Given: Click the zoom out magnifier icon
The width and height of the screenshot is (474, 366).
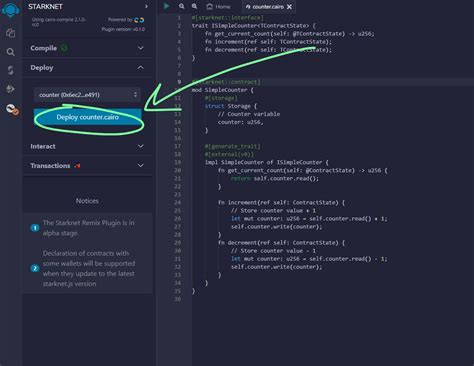Looking at the screenshot, I should point(181,6).
